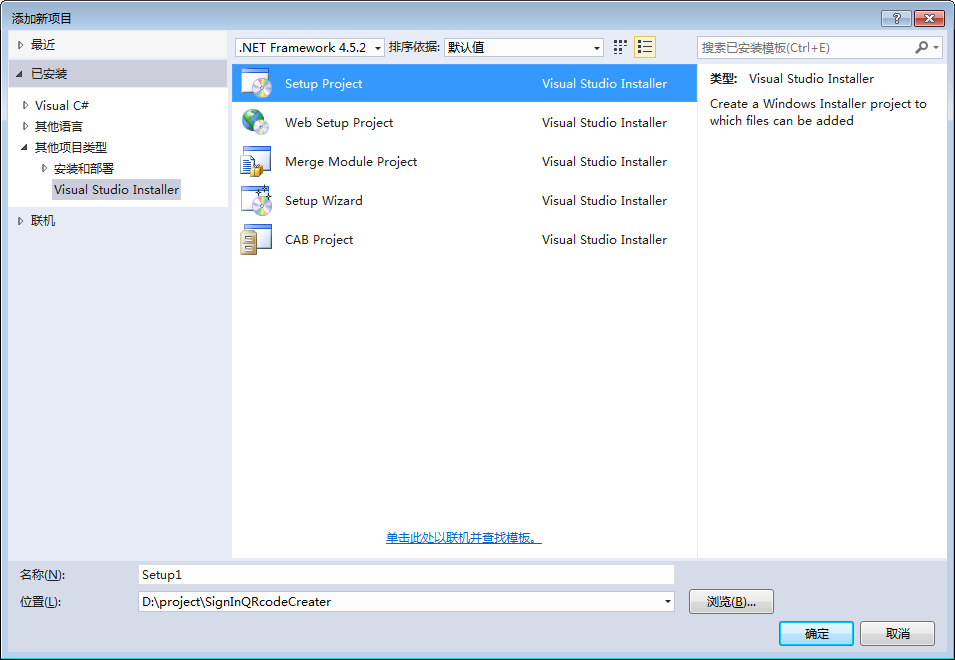Click the 确定 button
Image resolution: width=955 pixels, height=660 pixels.
(x=816, y=634)
